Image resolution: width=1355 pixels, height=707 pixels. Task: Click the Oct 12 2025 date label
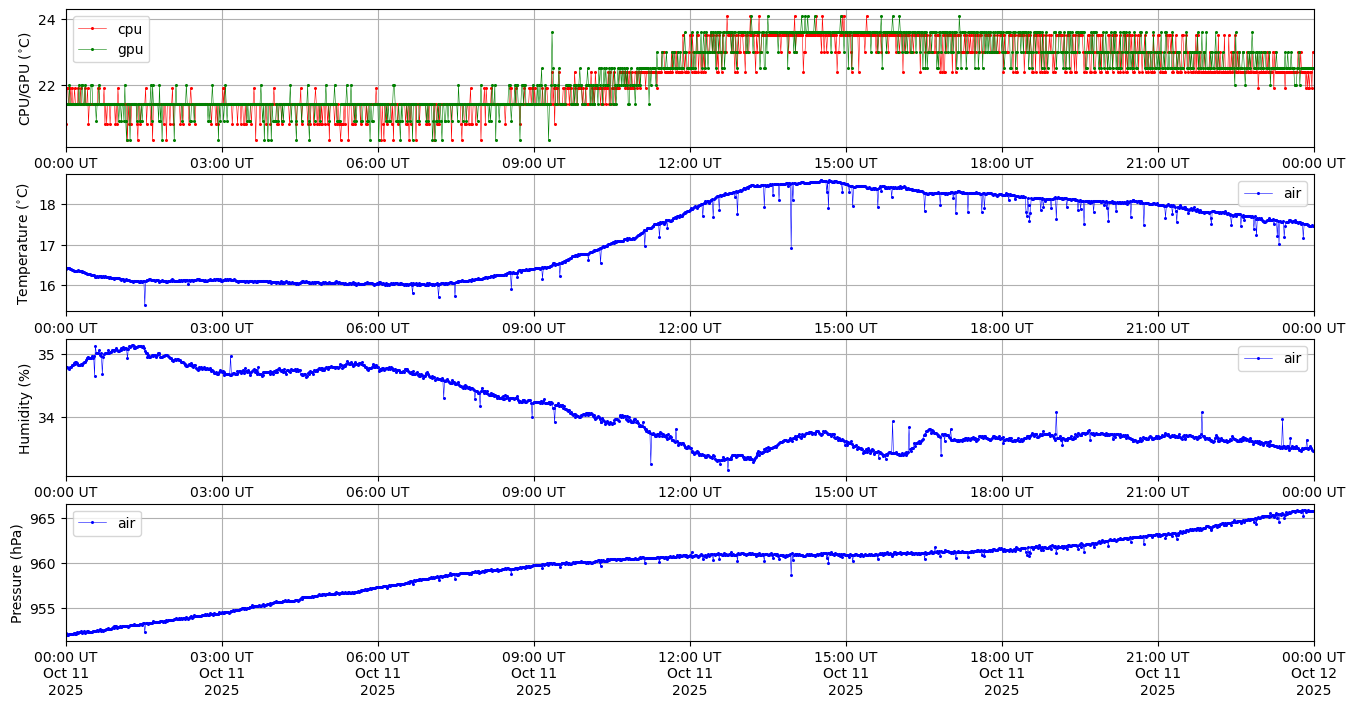coord(1313,674)
